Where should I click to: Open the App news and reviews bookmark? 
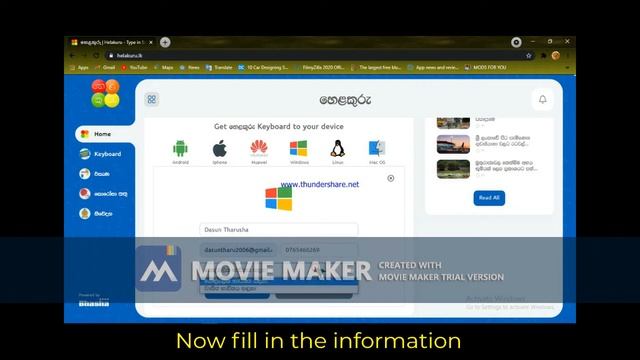tap(433, 67)
